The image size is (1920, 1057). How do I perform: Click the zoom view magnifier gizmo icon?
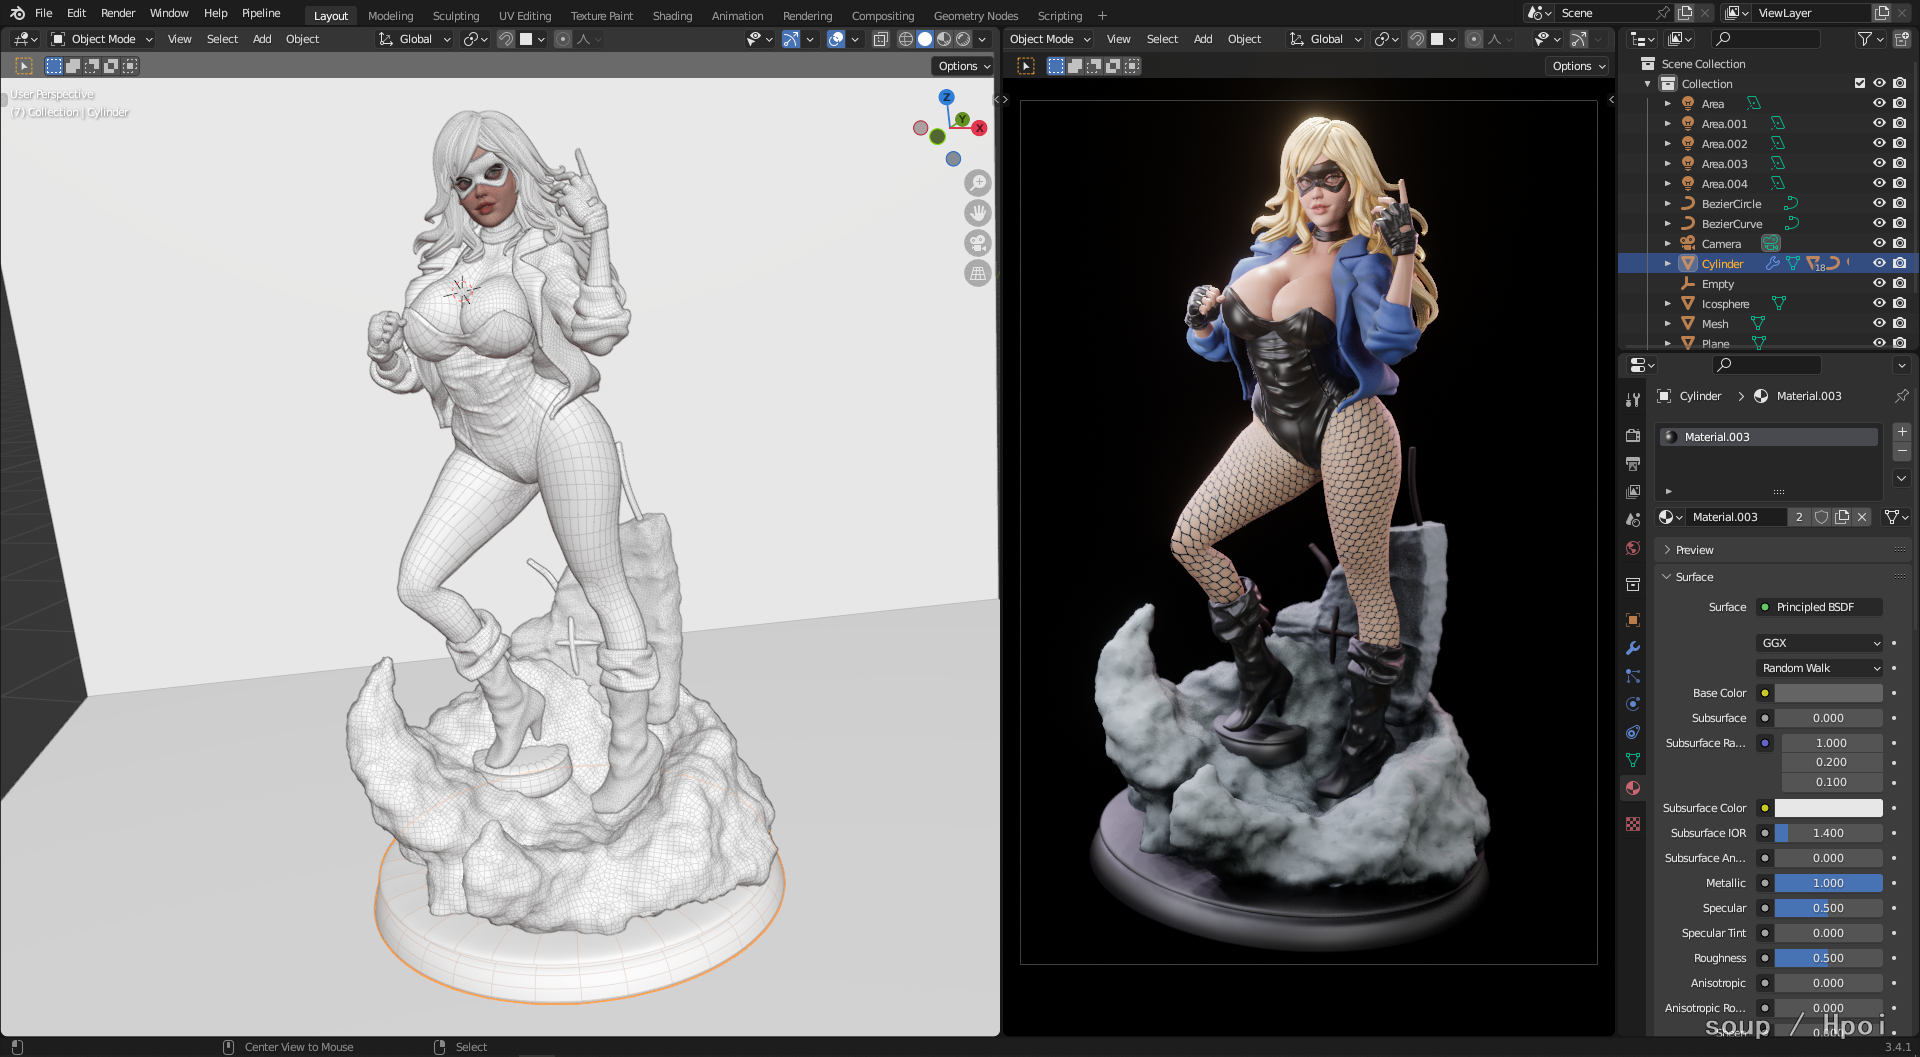977,183
